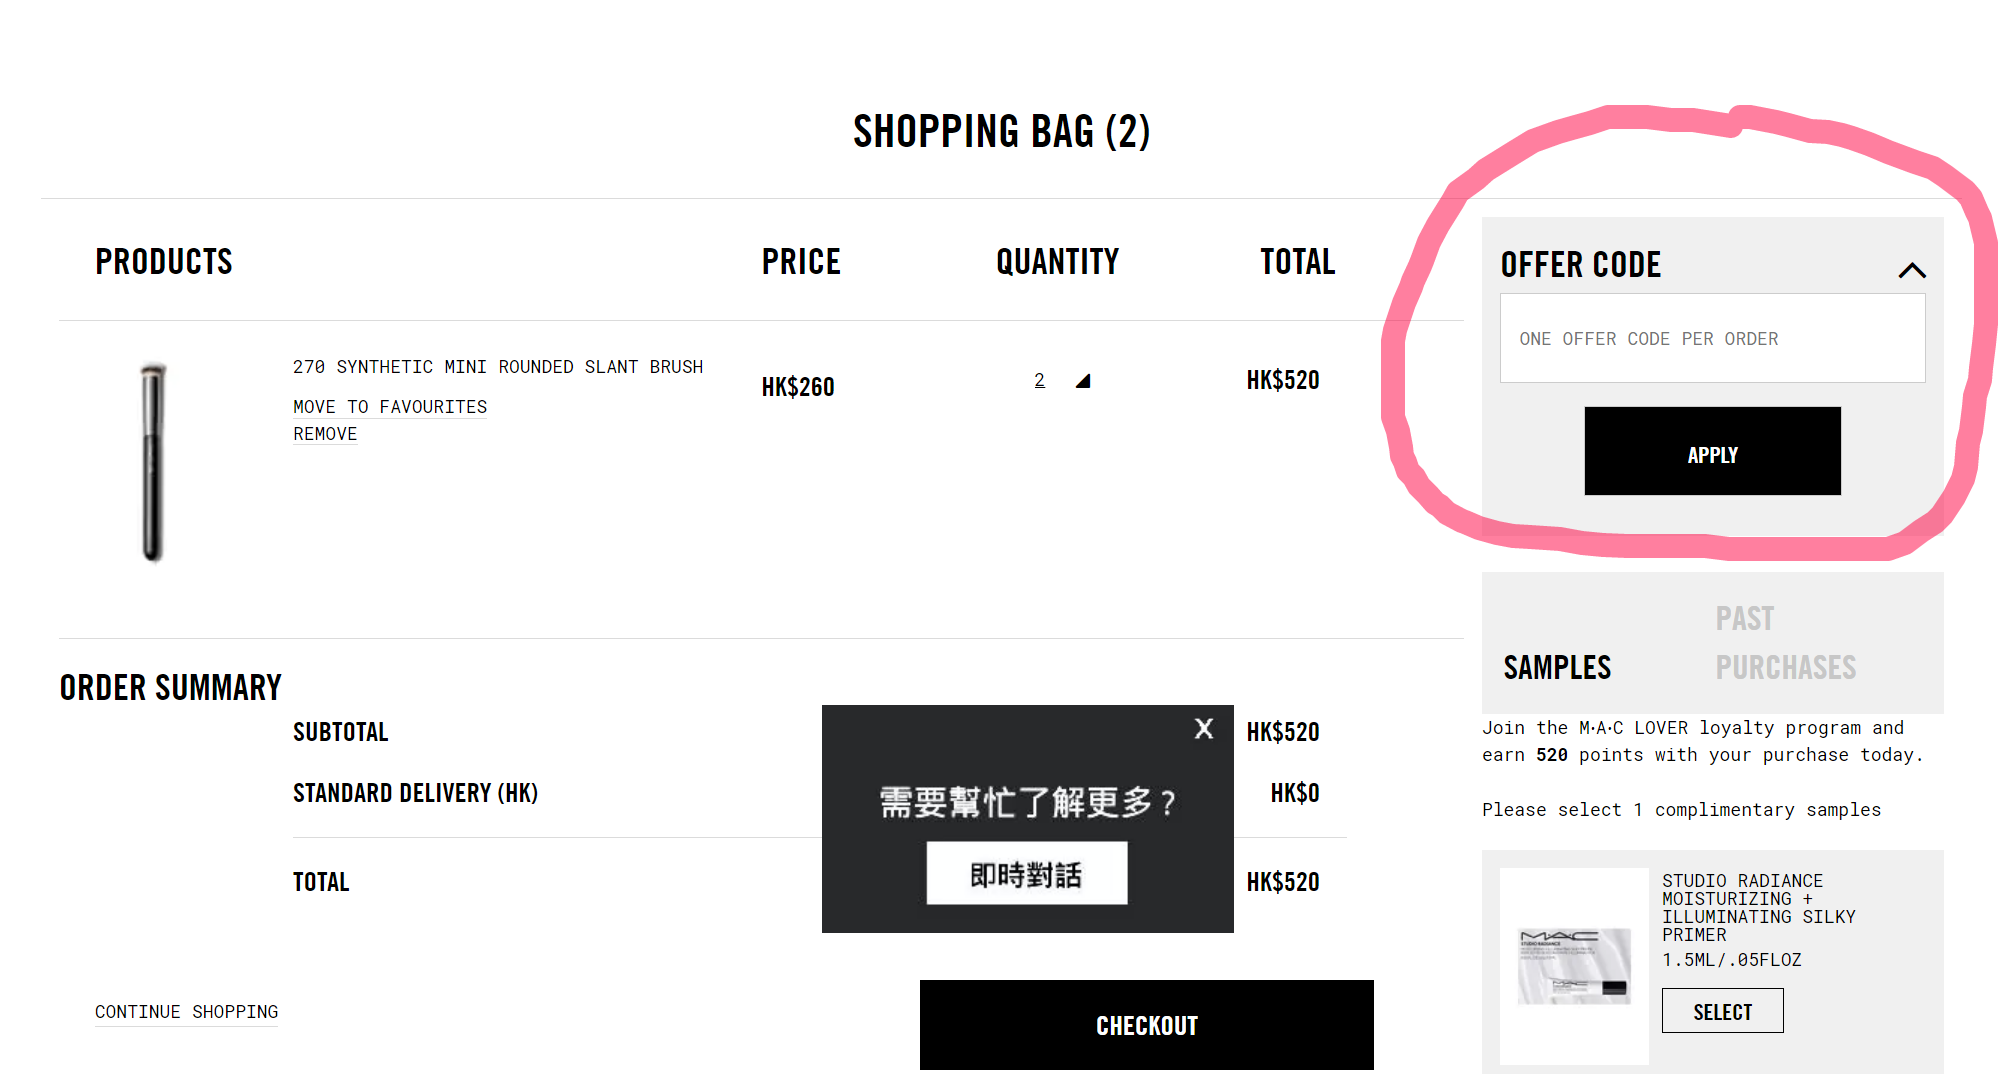Apply the entered offer code

[1712, 452]
